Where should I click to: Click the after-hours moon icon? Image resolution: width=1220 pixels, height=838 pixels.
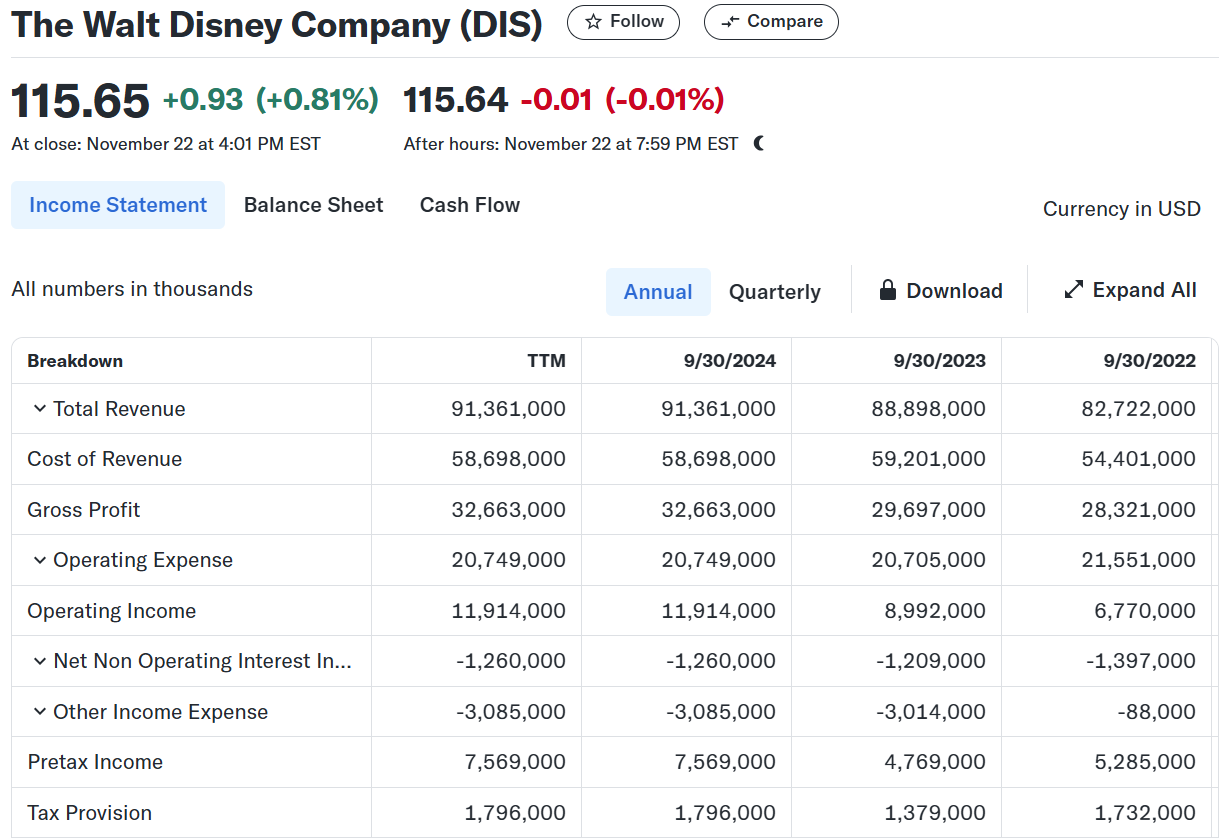[759, 144]
